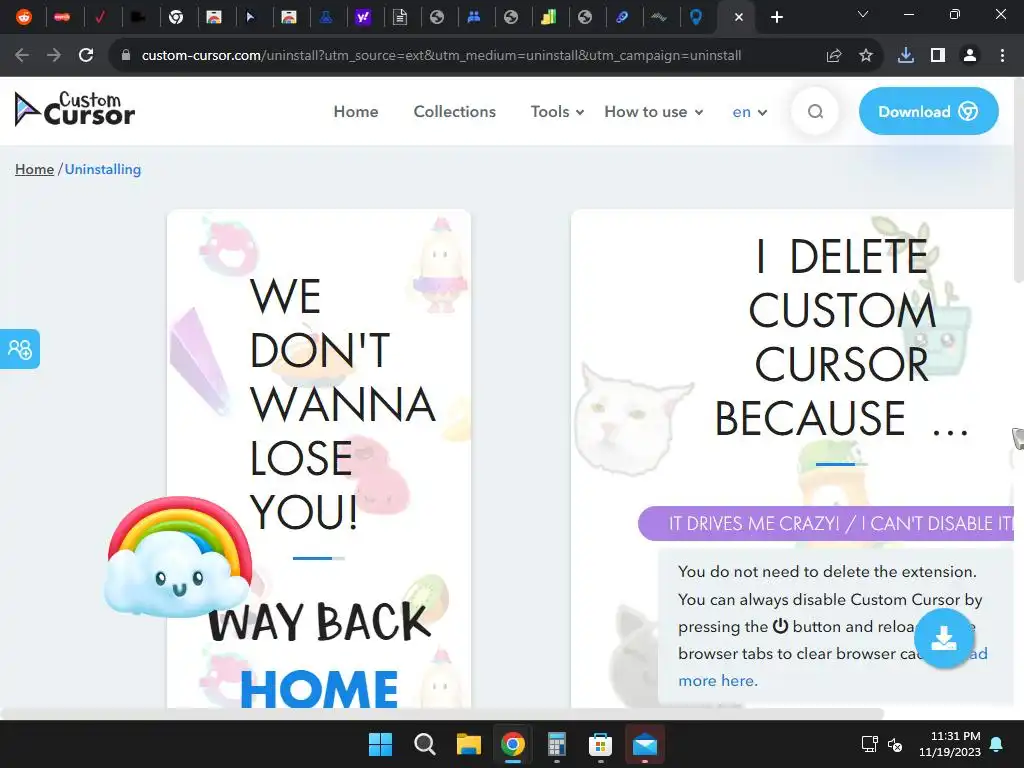This screenshot has width=1024, height=768.
Task: Switch to the Yahoo browser tab
Action: [362, 17]
